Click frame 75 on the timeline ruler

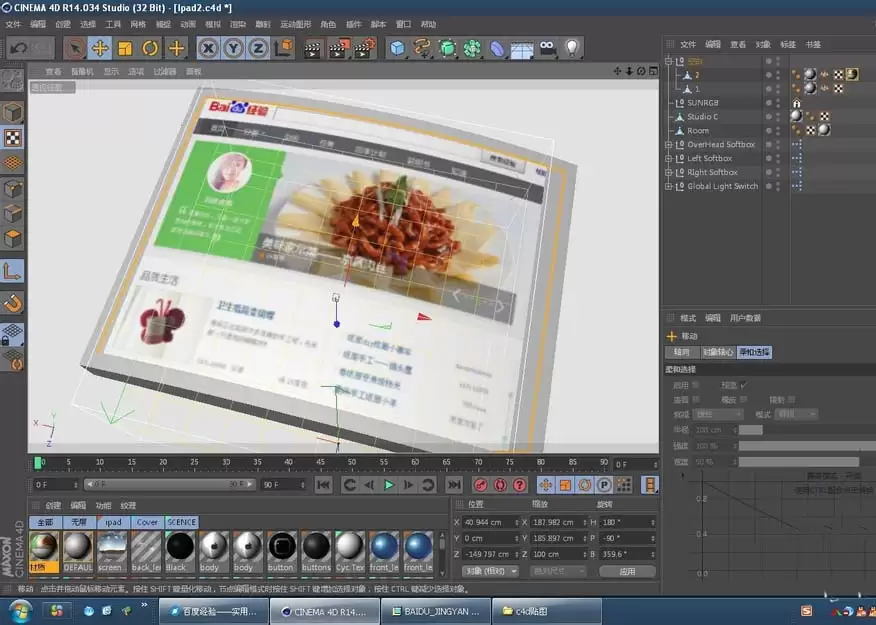(509, 463)
